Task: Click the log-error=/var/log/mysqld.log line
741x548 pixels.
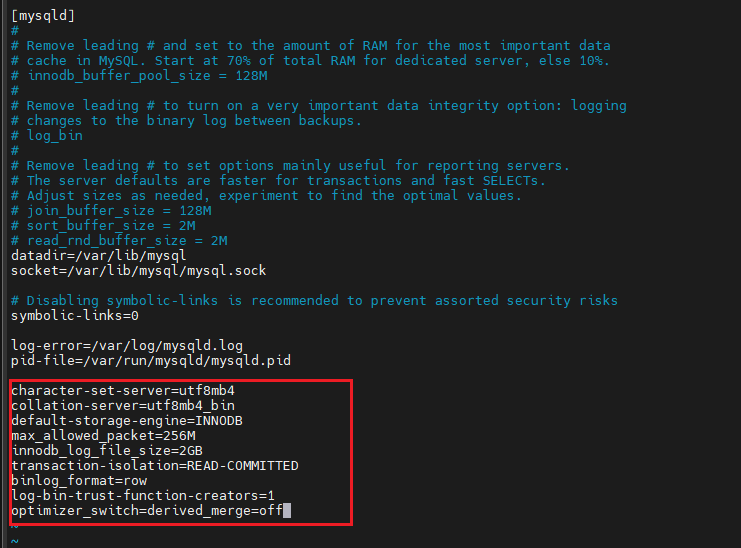Action: coord(127,346)
